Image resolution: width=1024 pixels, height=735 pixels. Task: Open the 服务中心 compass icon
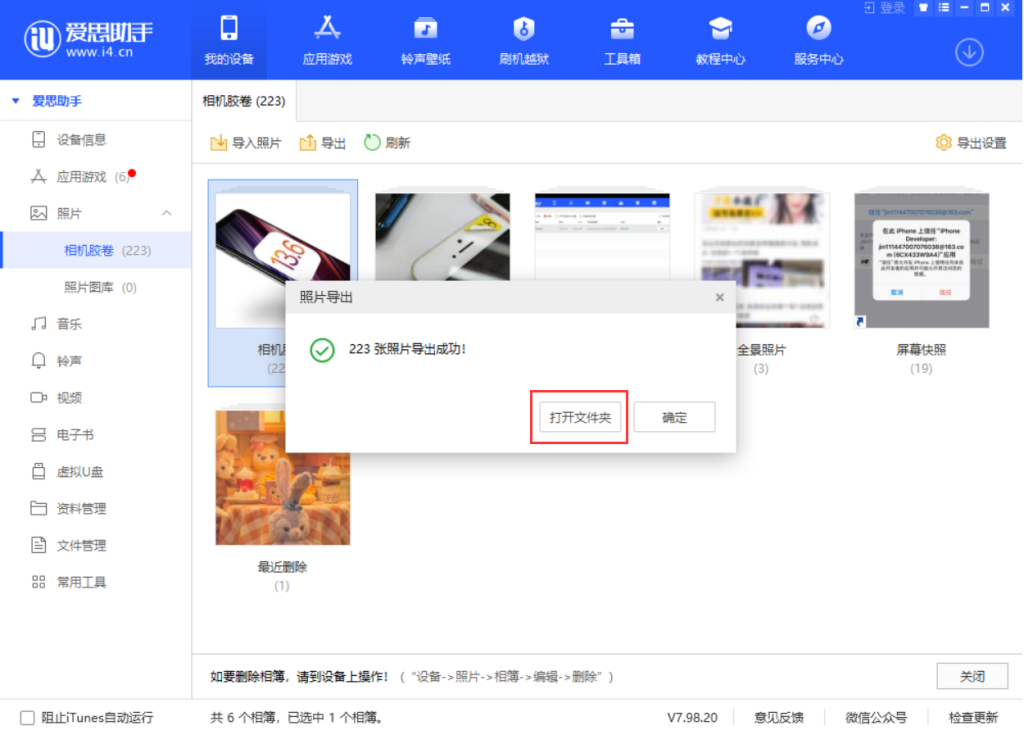pos(818,28)
